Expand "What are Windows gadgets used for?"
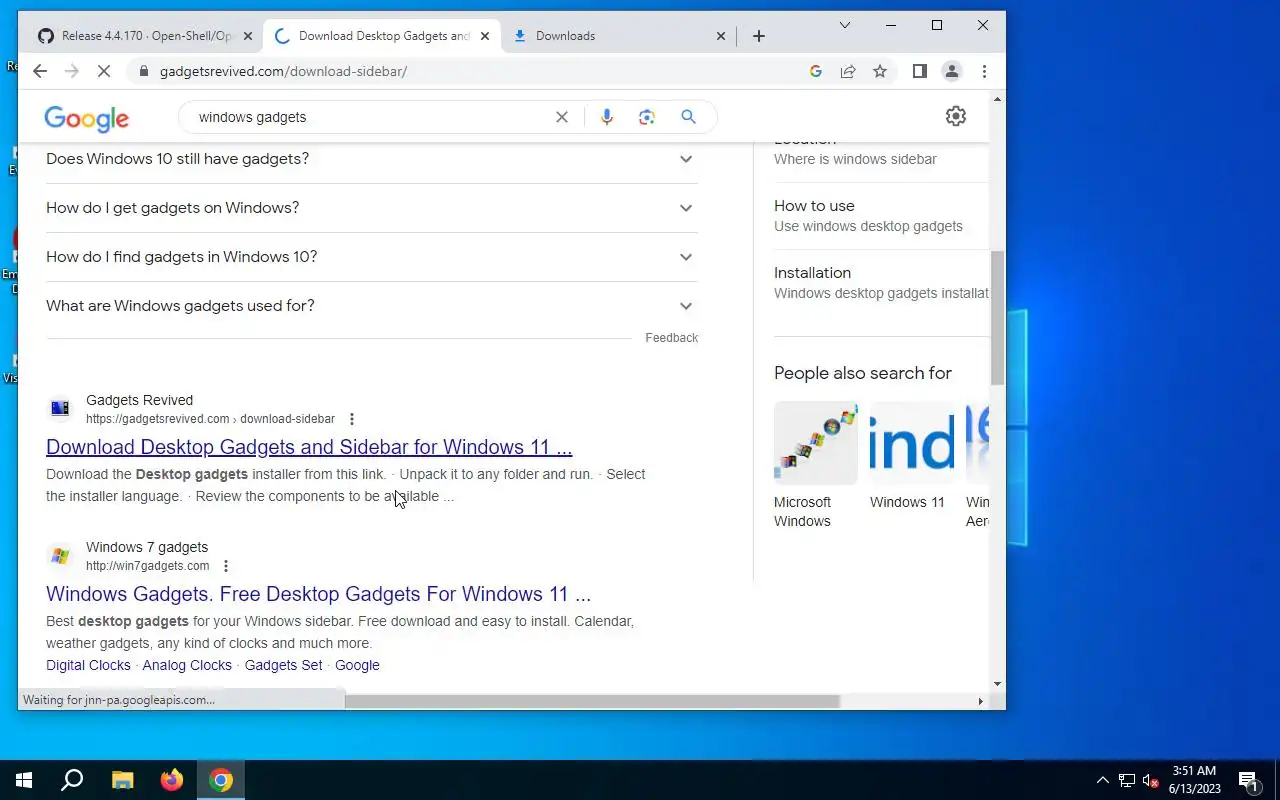 pyautogui.click(x=371, y=306)
